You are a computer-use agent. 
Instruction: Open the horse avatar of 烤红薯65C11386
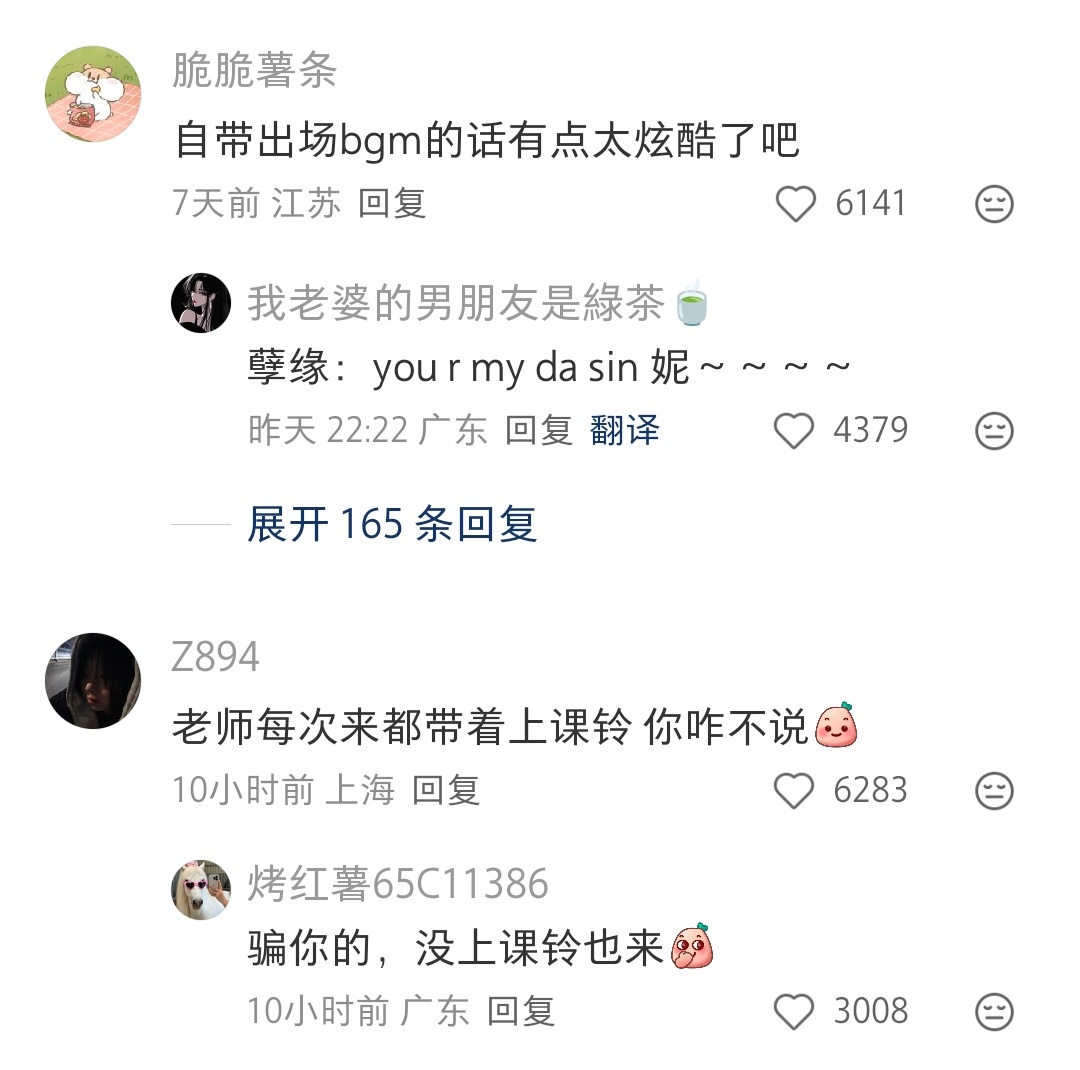(x=201, y=889)
